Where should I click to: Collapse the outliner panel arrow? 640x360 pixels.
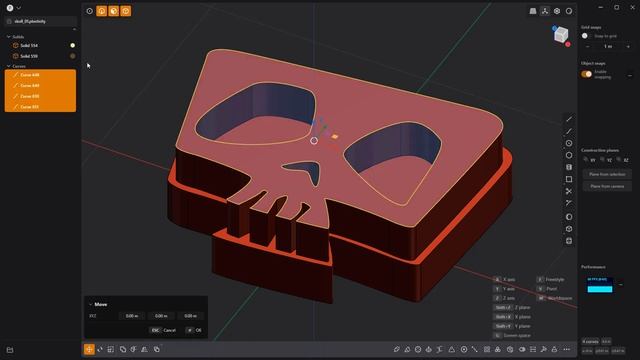pos(74,29)
